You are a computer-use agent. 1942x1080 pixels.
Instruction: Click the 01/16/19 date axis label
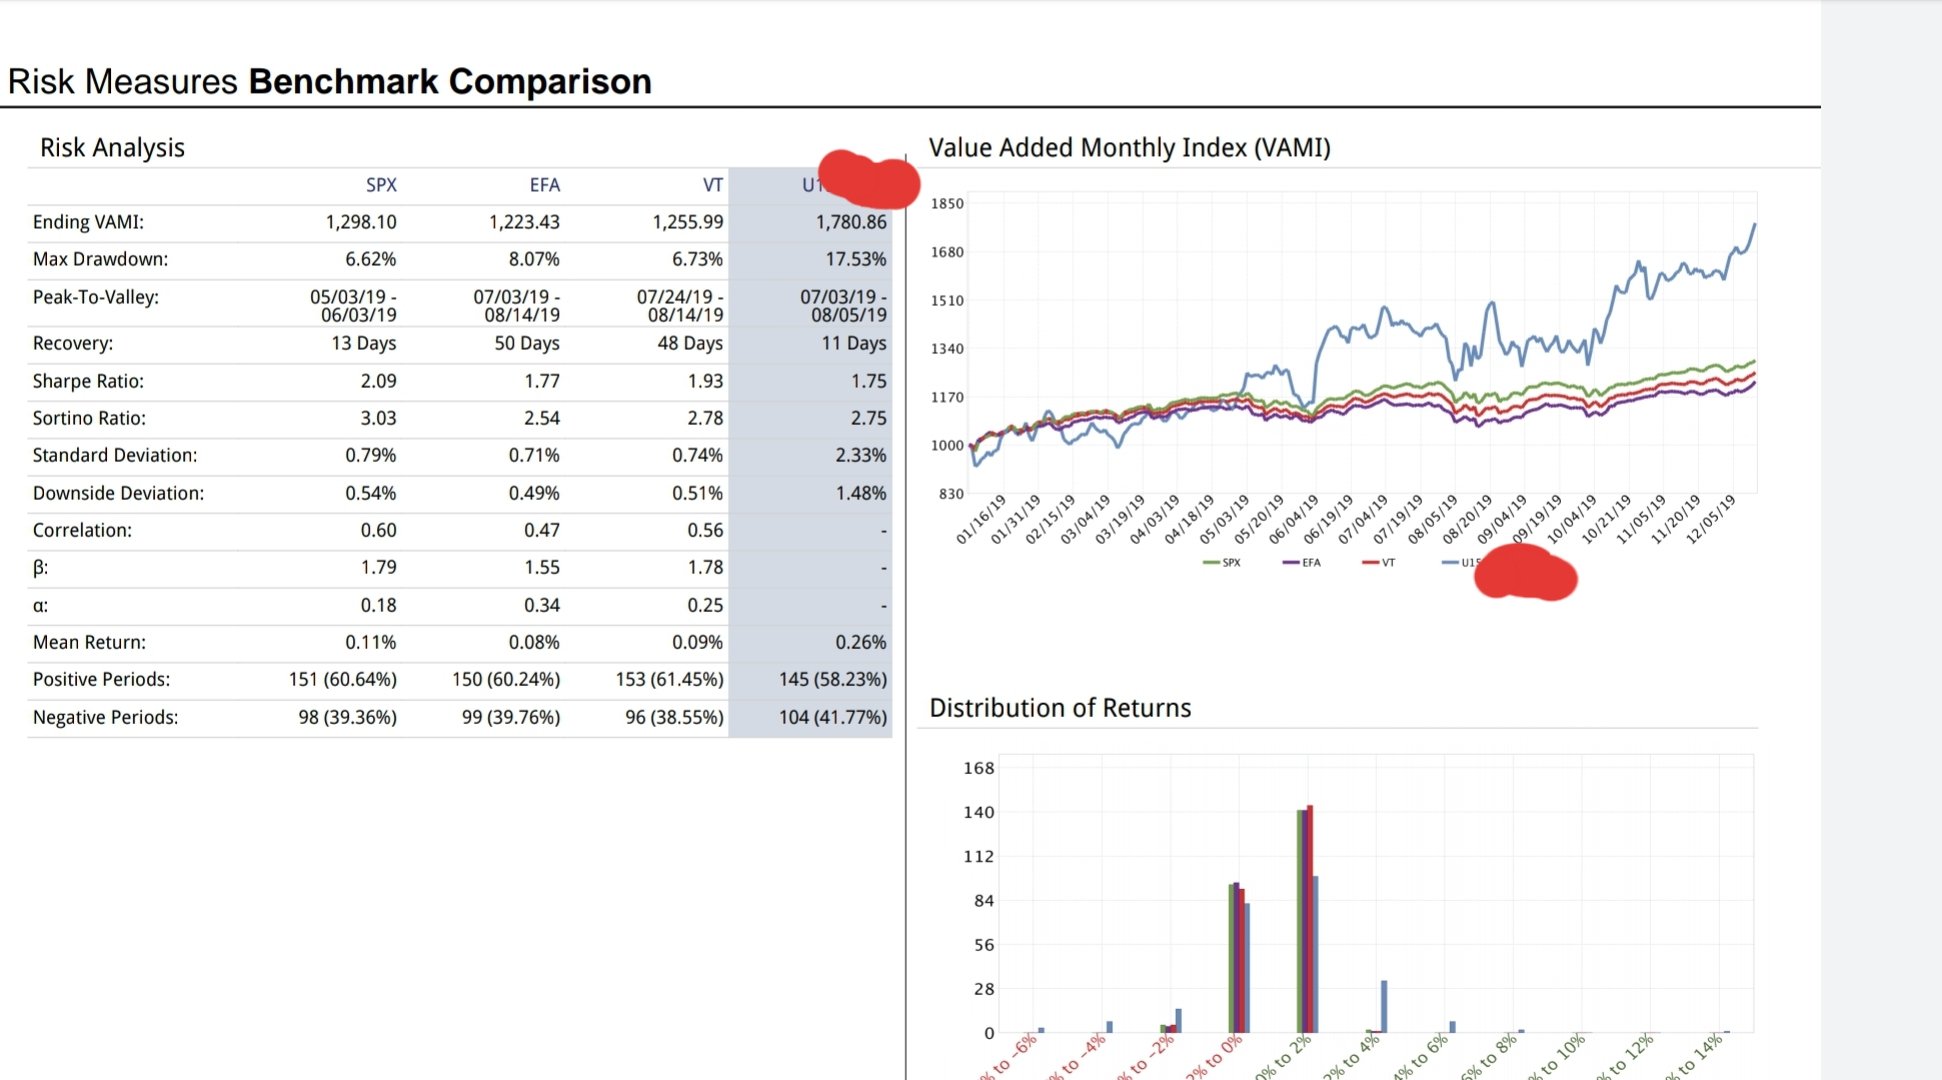pyautogui.click(x=980, y=518)
